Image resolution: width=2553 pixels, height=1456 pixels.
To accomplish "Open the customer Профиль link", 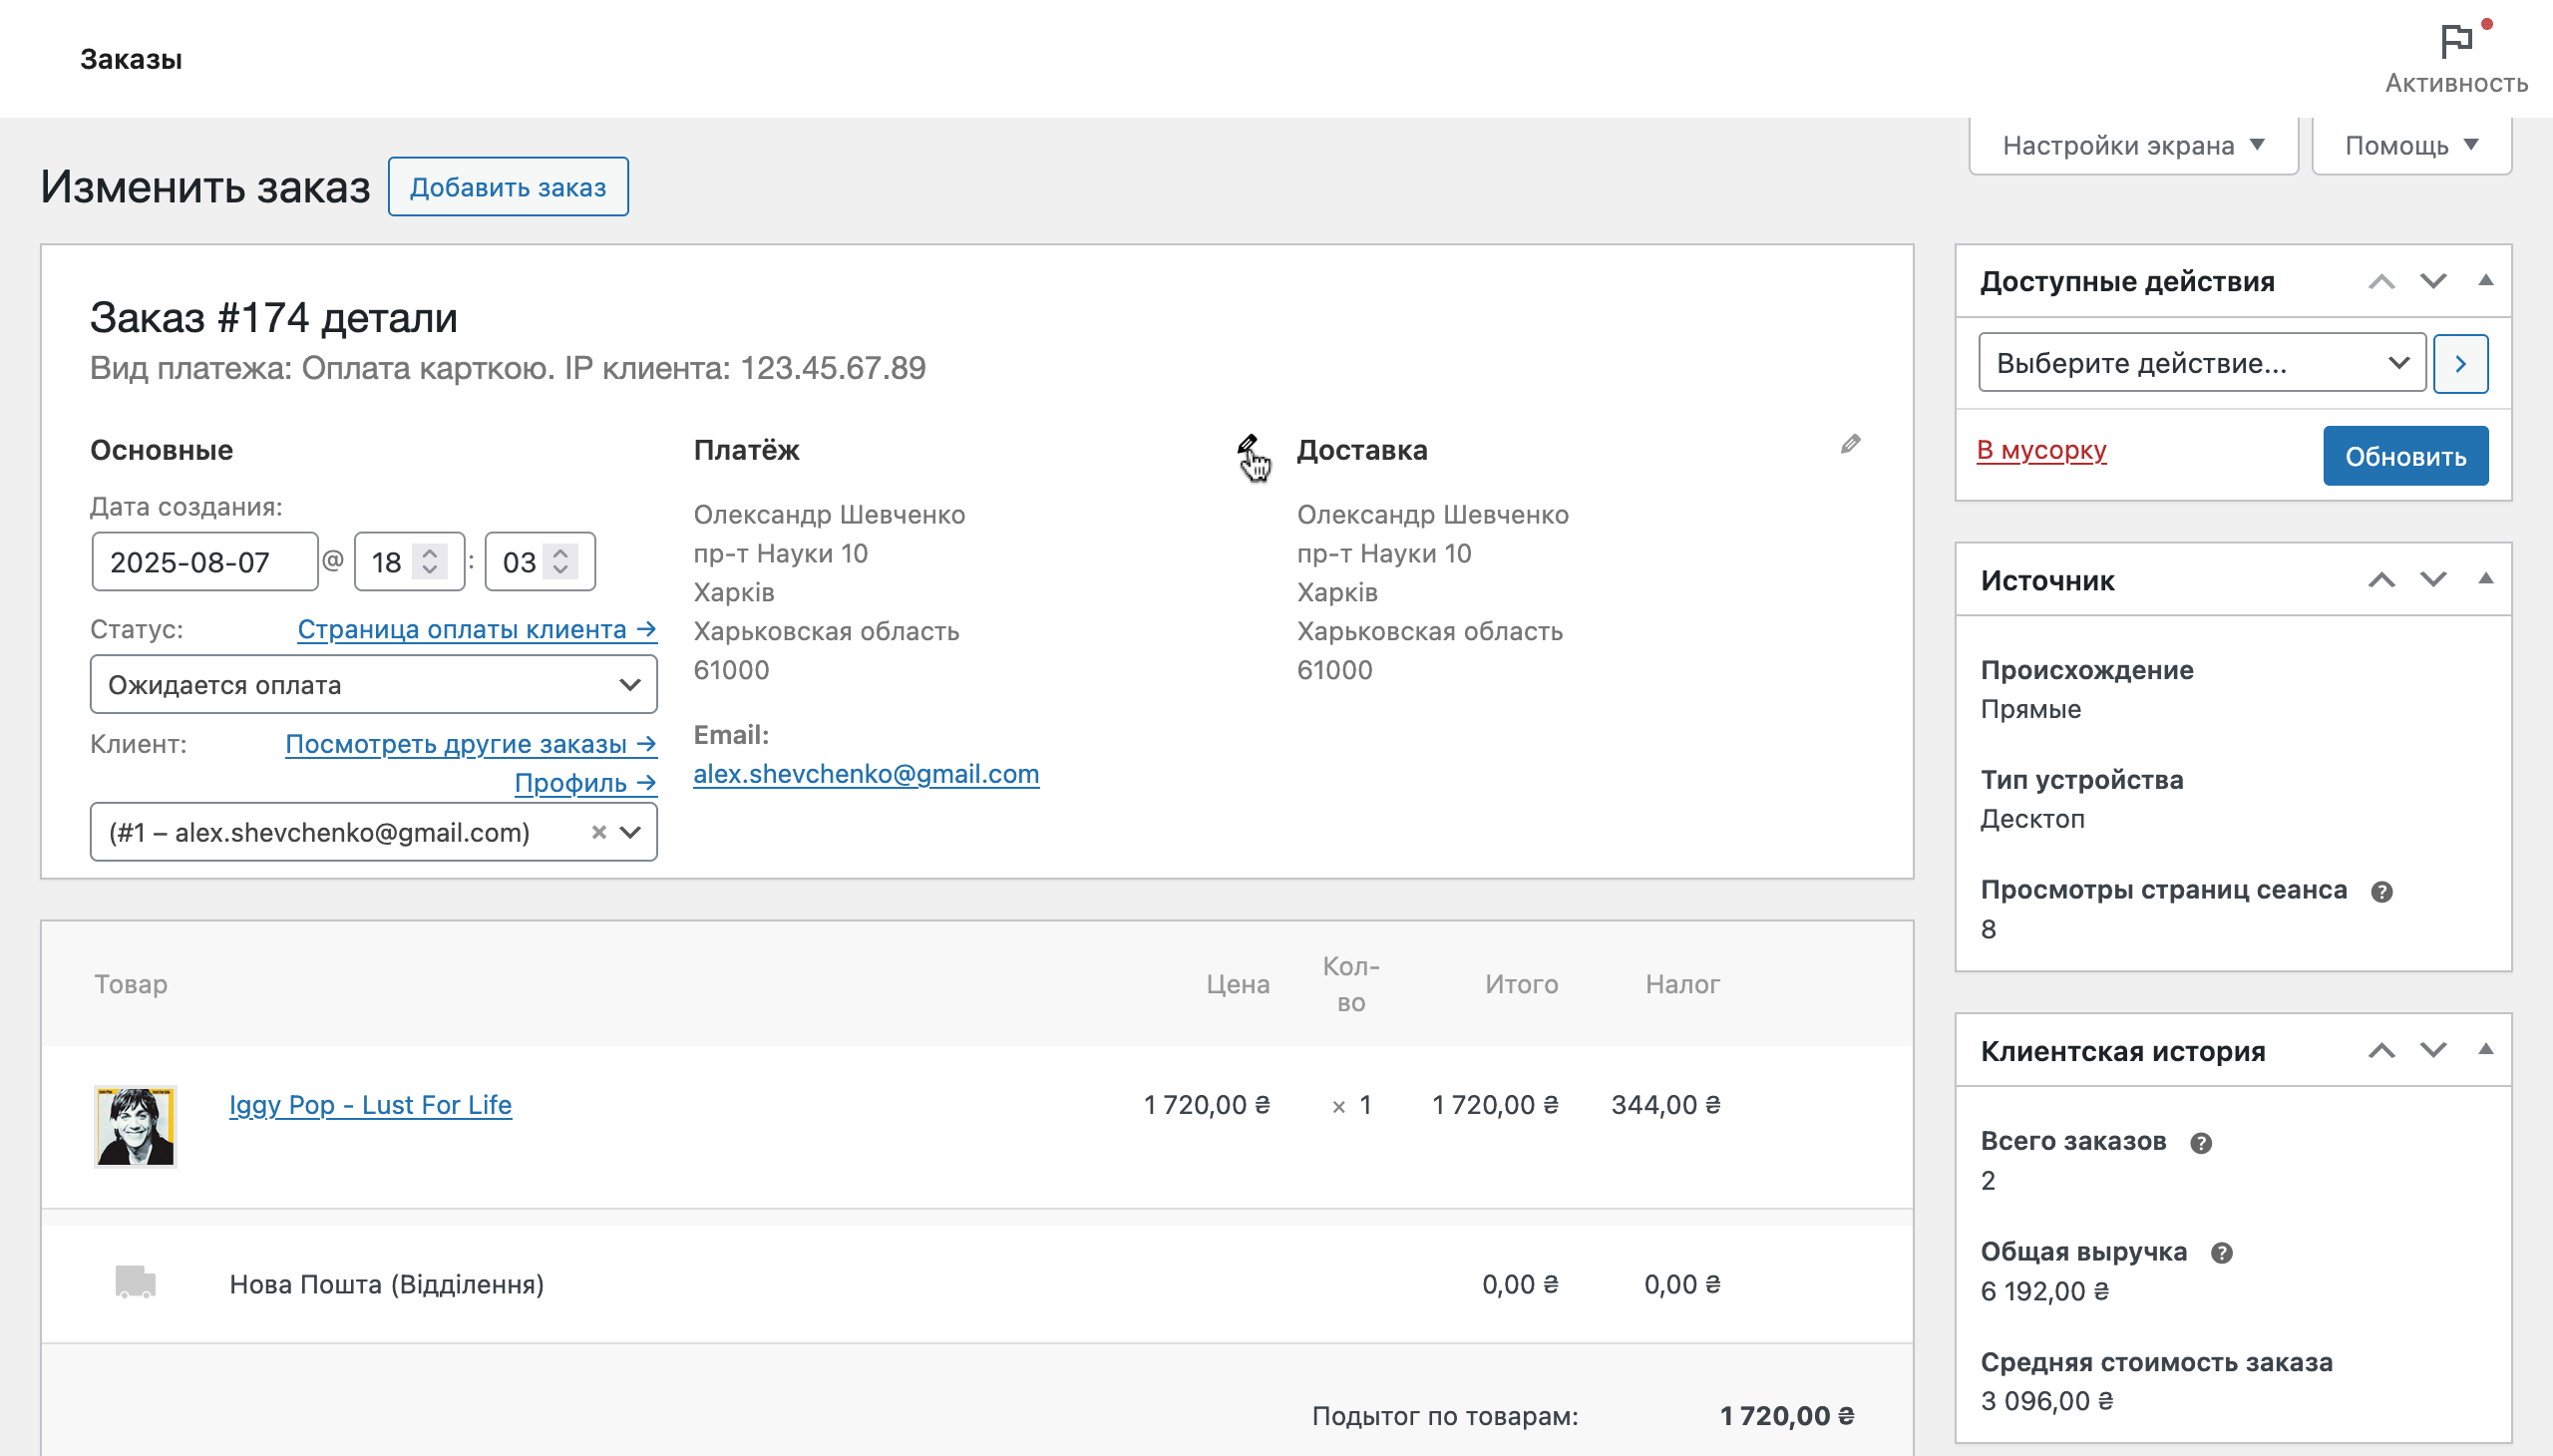I will (x=585, y=783).
